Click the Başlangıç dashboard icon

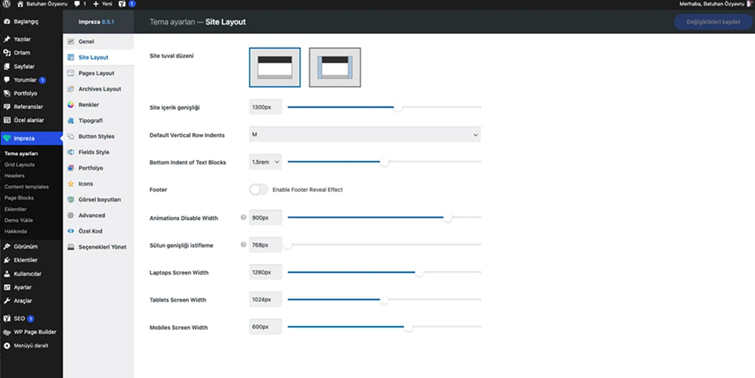(7, 22)
